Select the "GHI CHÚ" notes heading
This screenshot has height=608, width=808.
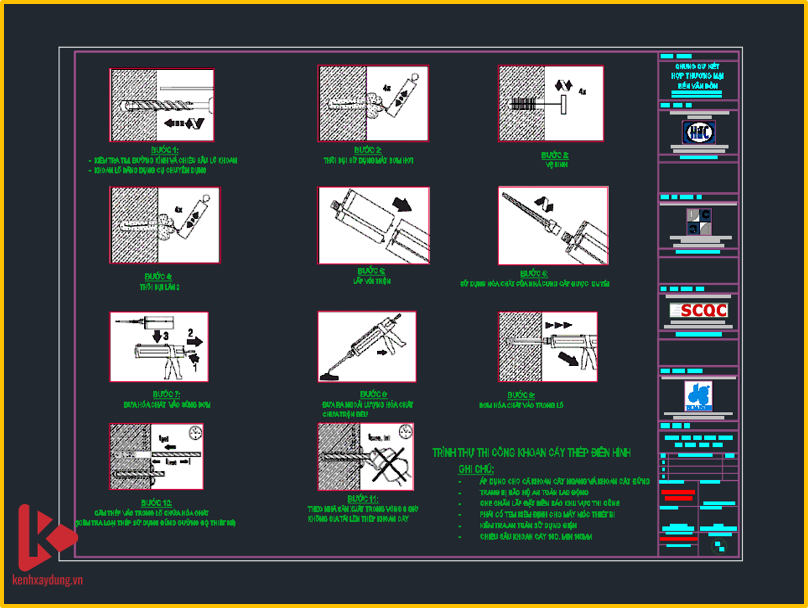(x=477, y=468)
